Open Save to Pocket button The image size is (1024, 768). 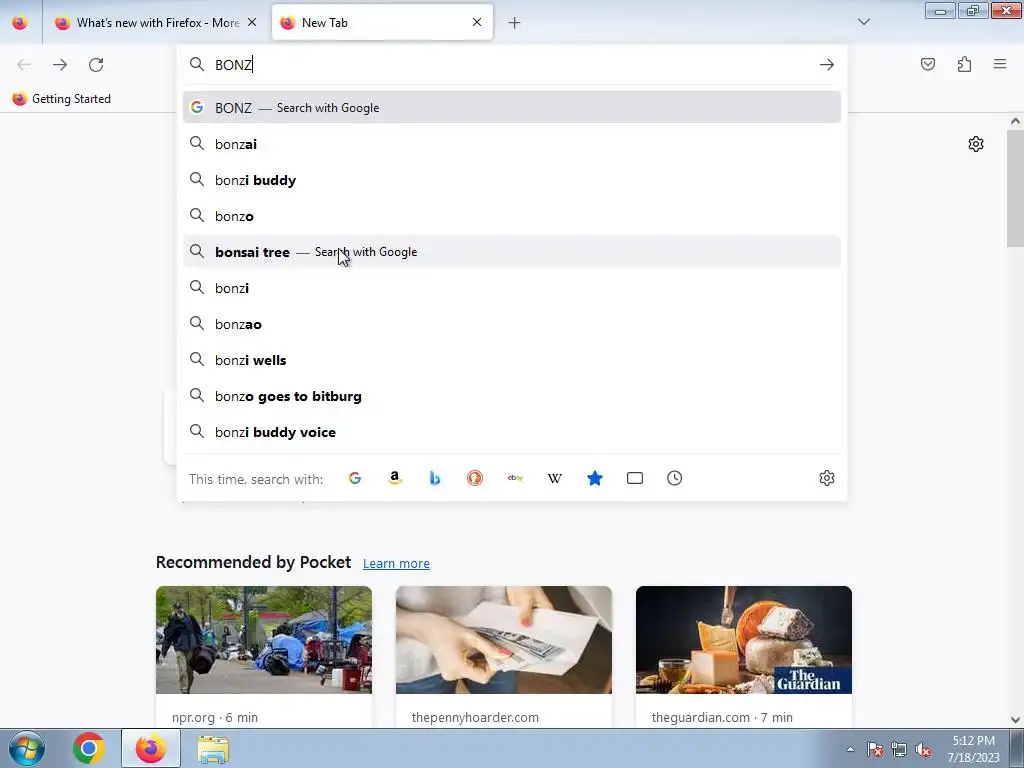point(928,64)
